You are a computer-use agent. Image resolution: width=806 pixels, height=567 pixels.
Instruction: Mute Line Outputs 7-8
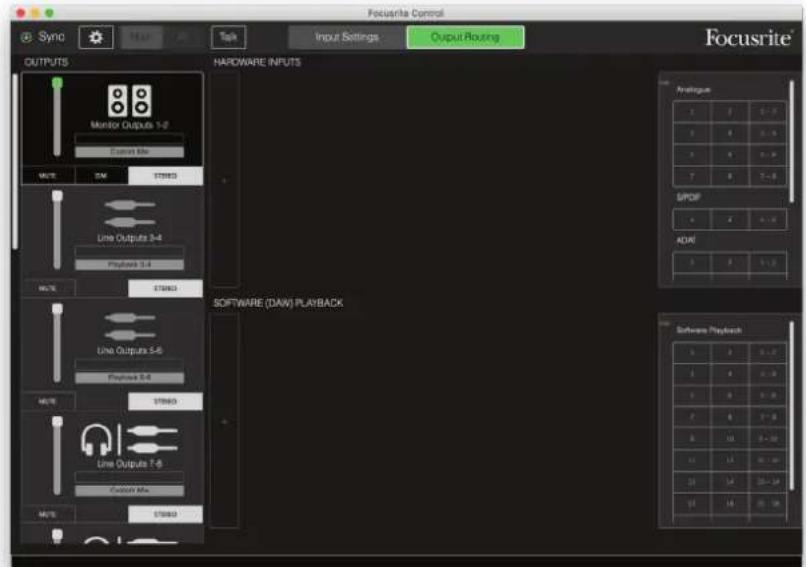pyautogui.click(x=48, y=514)
